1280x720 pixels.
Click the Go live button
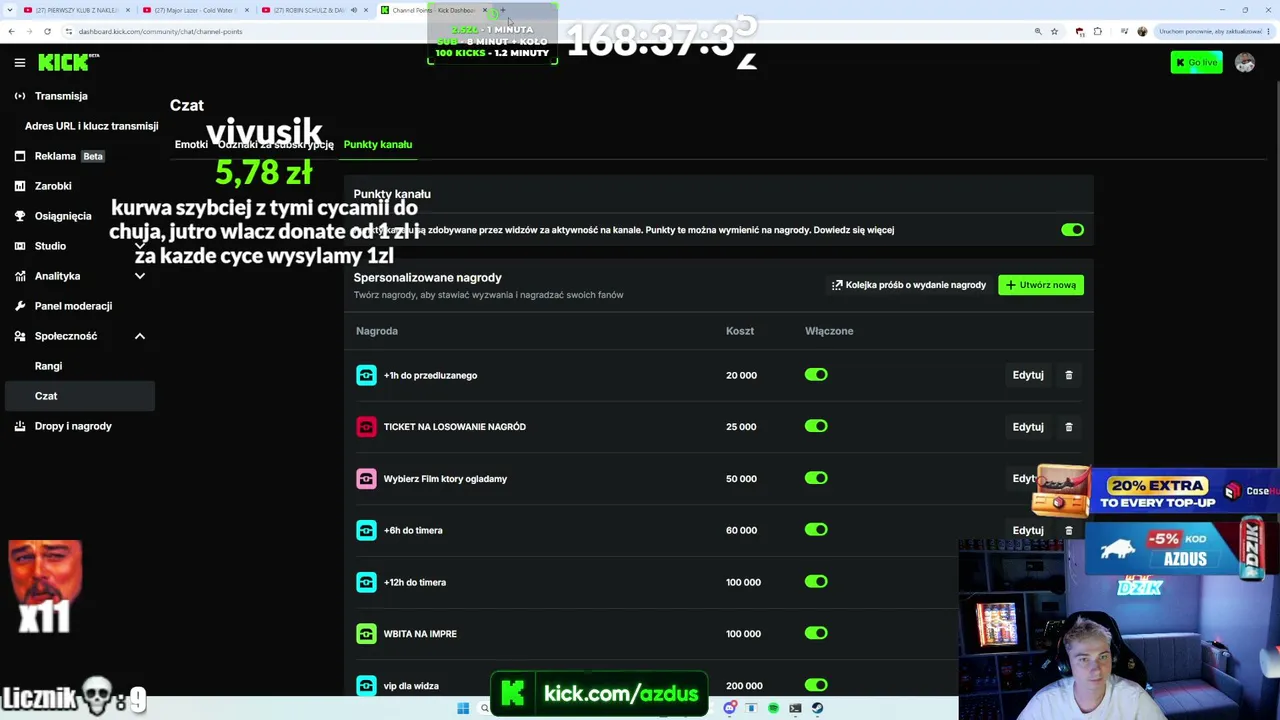pyautogui.click(x=1196, y=62)
